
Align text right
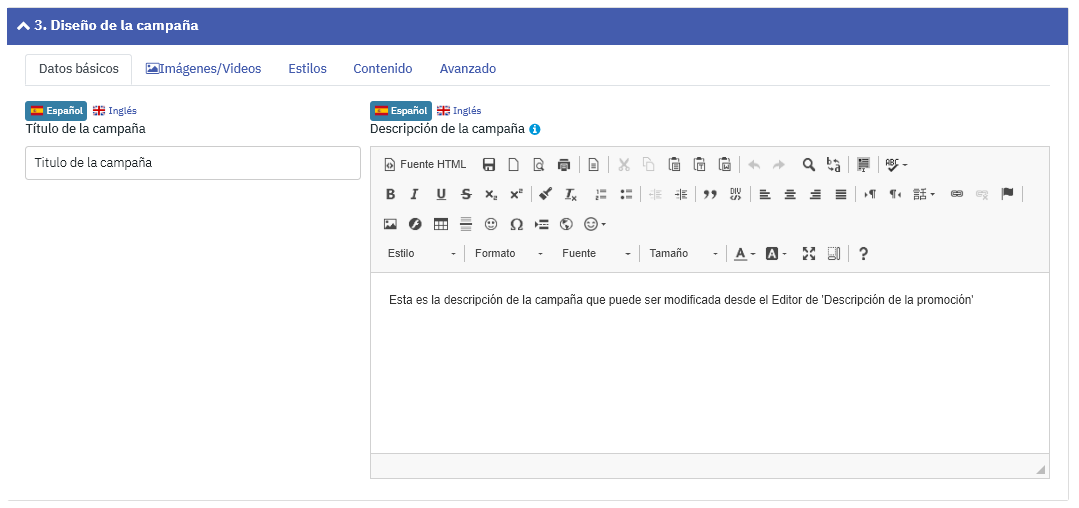[x=815, y=194]
